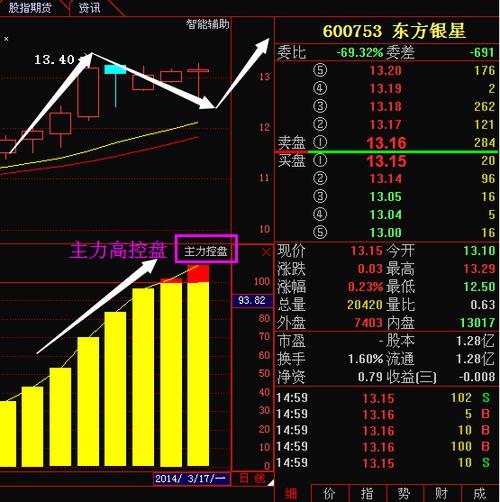The height and width of the screenshot is (502, 500).
Task: Click the indicator value box 93.82
Action: pyautogui.click(x=252, y=300)
